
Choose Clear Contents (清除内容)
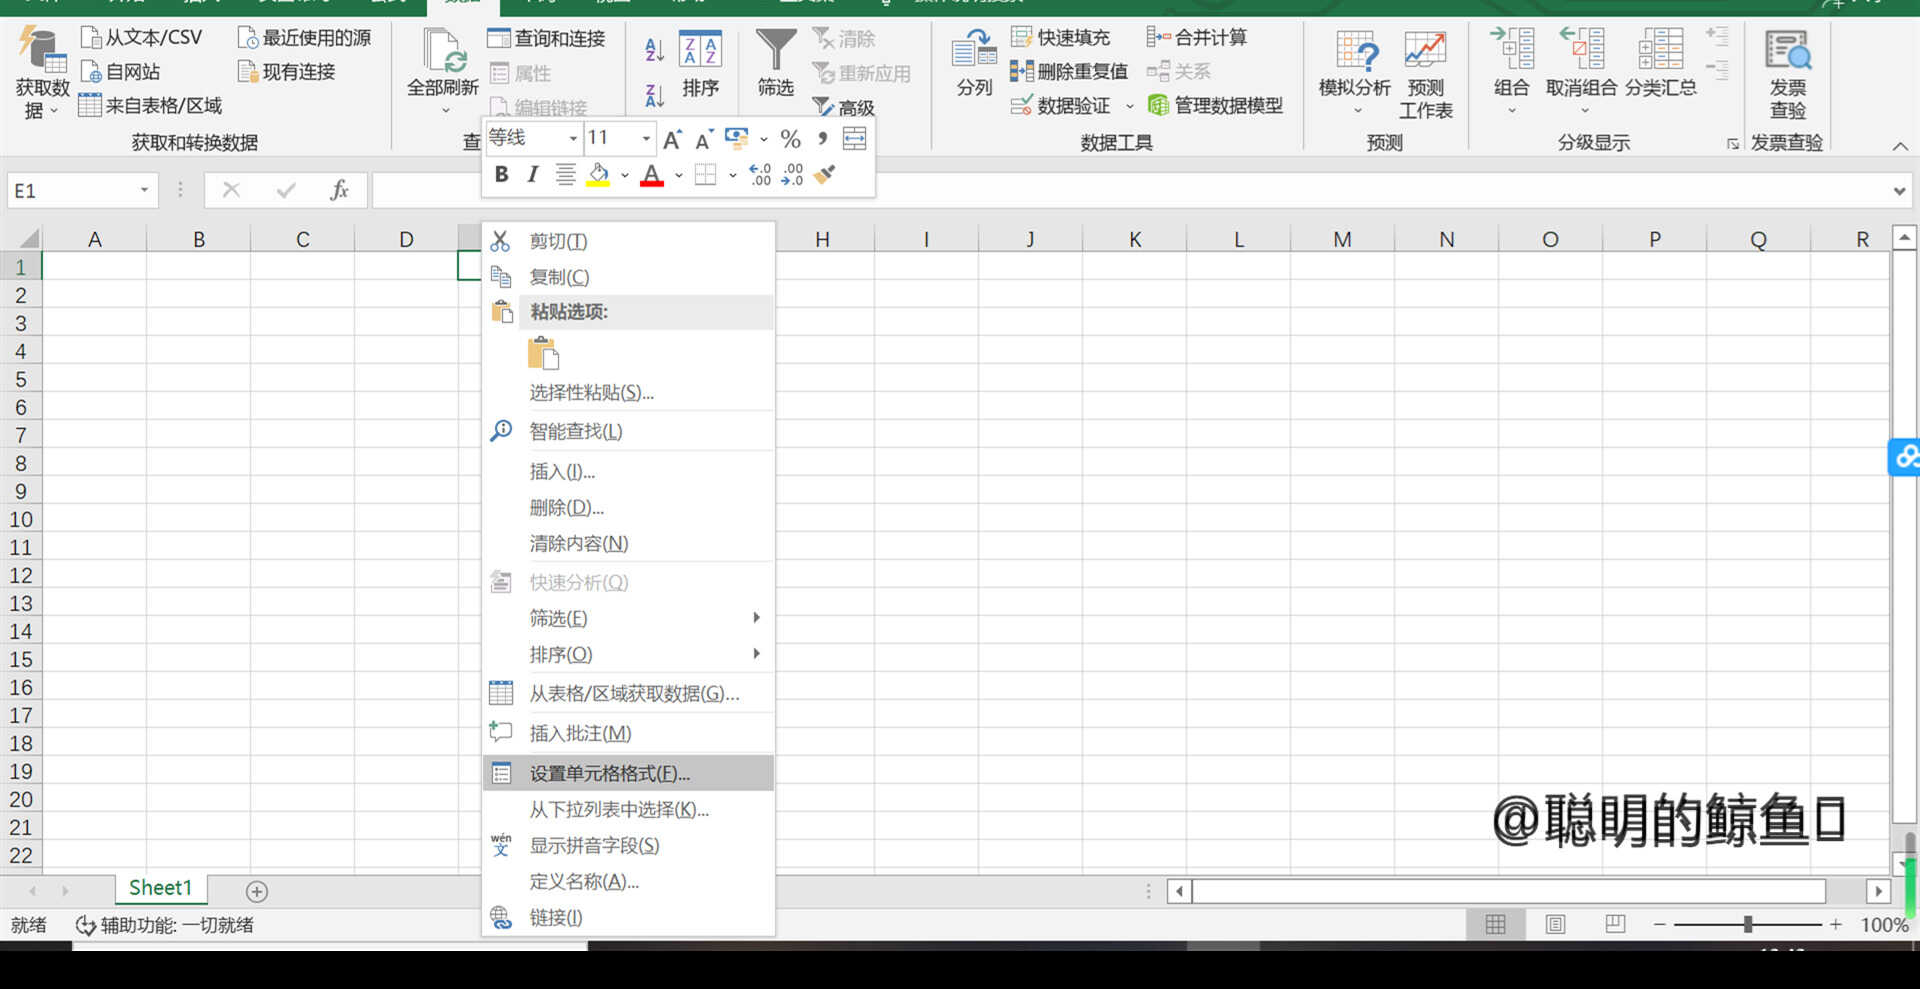pyautogui.click(x=628, y=543)
